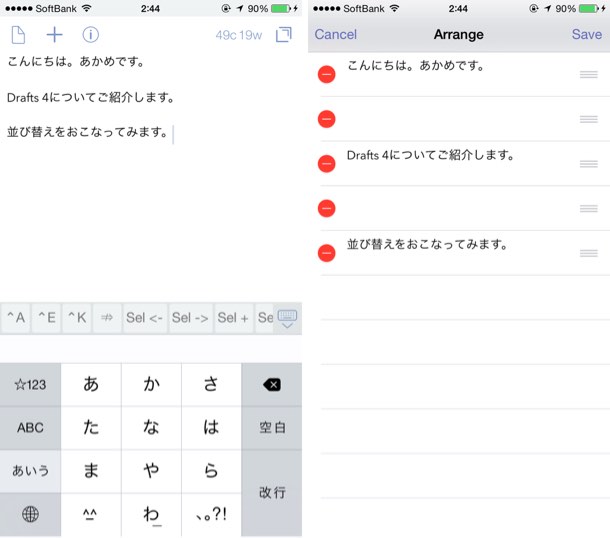Image resolution: width=610 pixels, height=538 pixels.
Task: Hide the keyboard with the keyboard icon
Action: [x=287, y=318]
